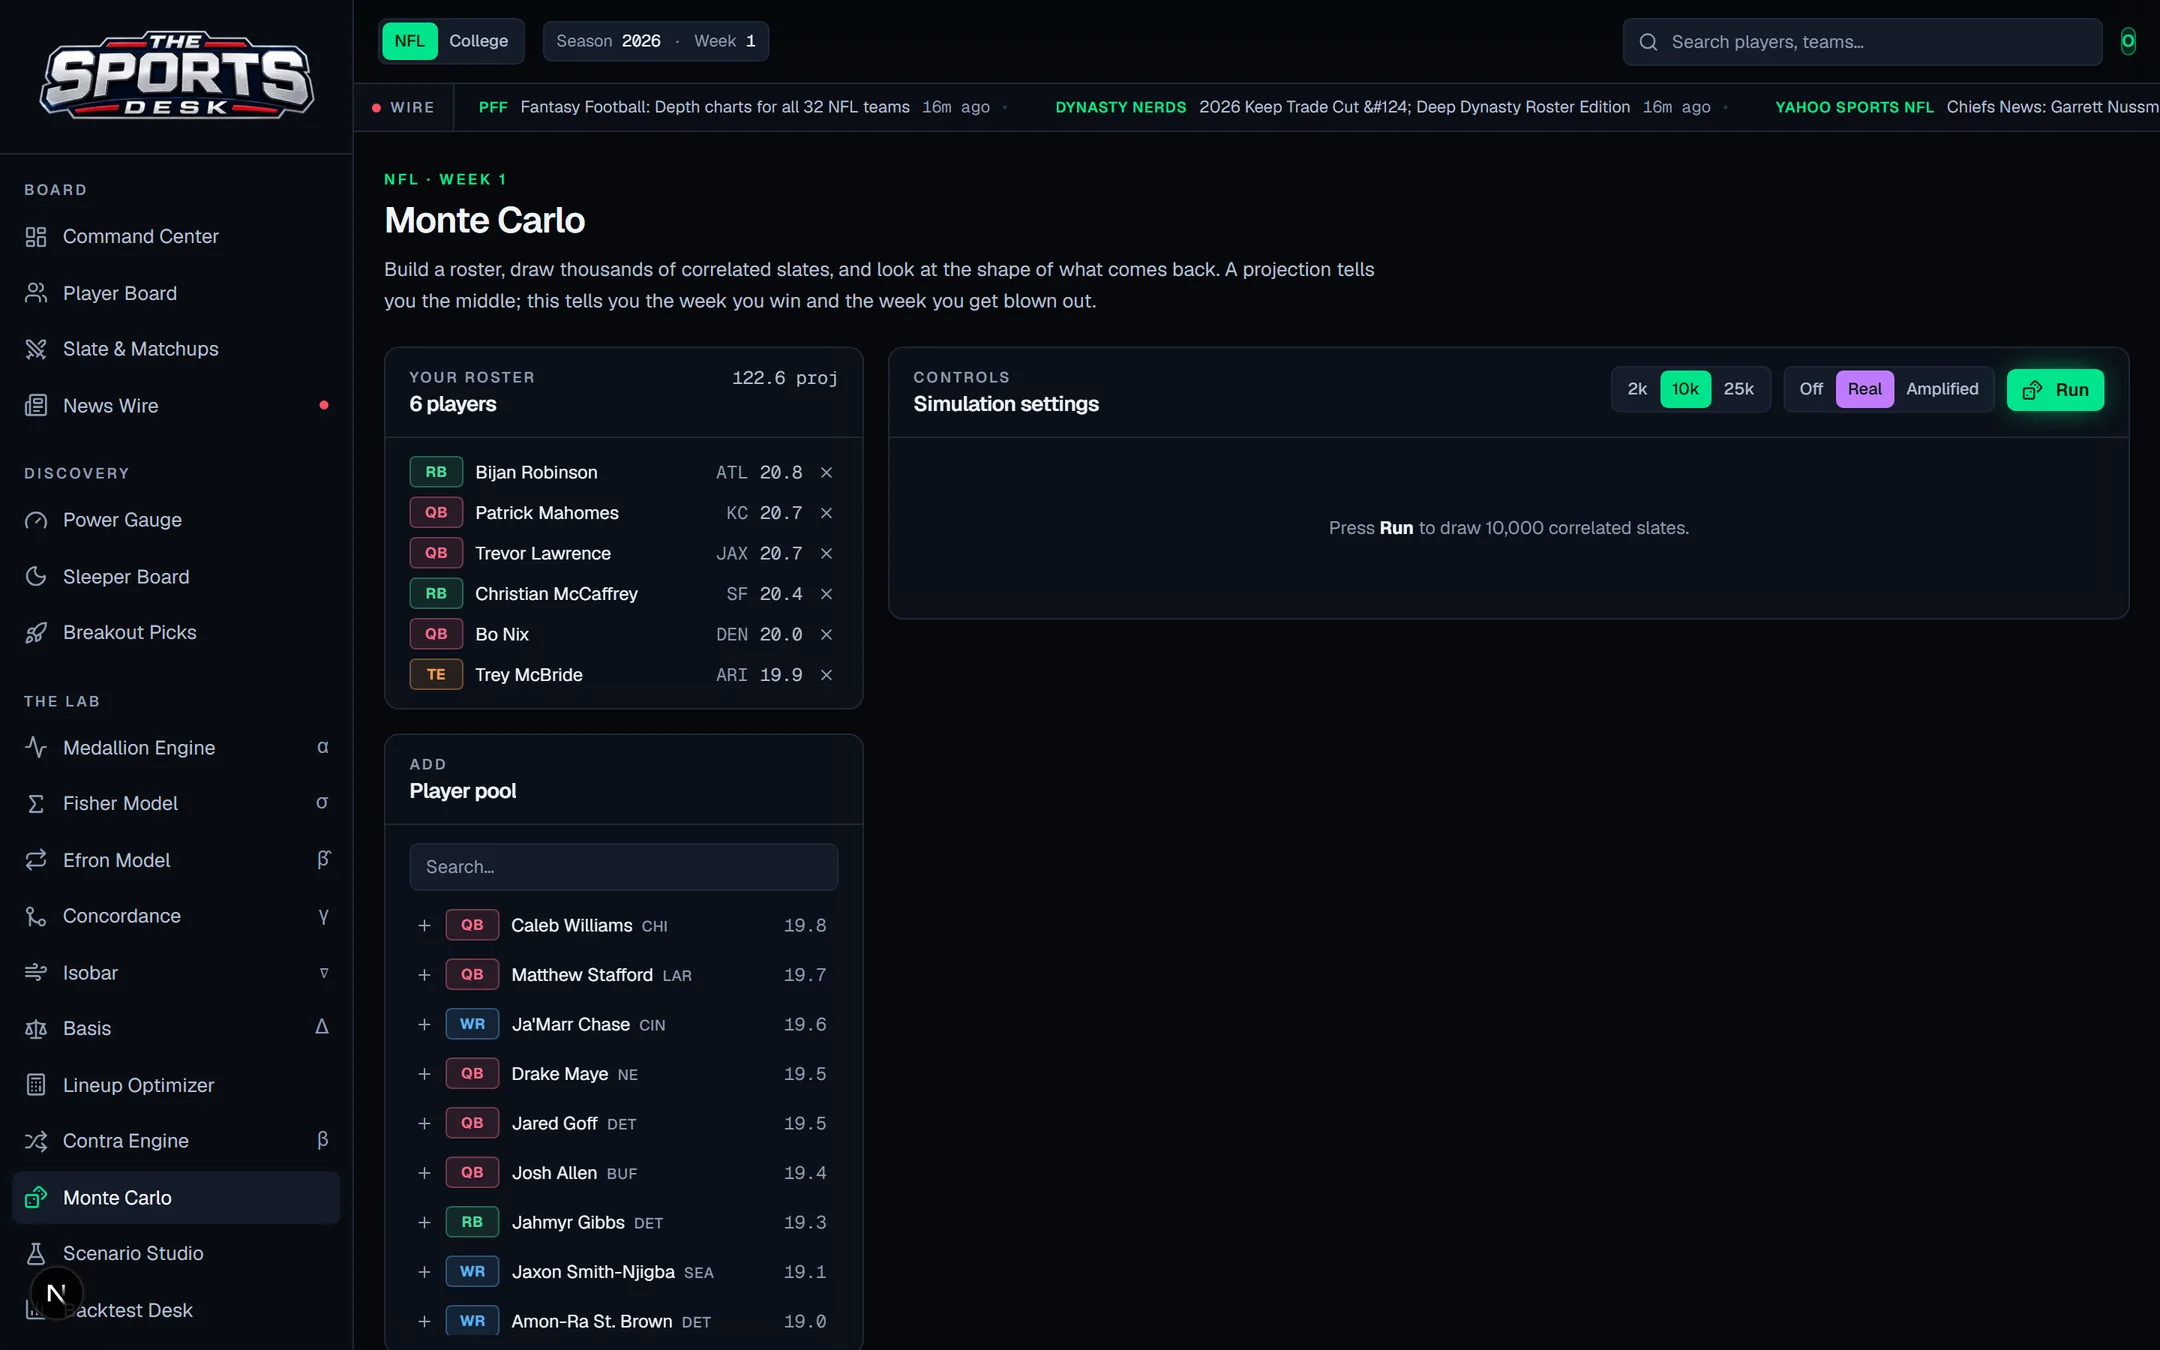
Task: Open Breakout Picks
Action: (x=176, y=632)
